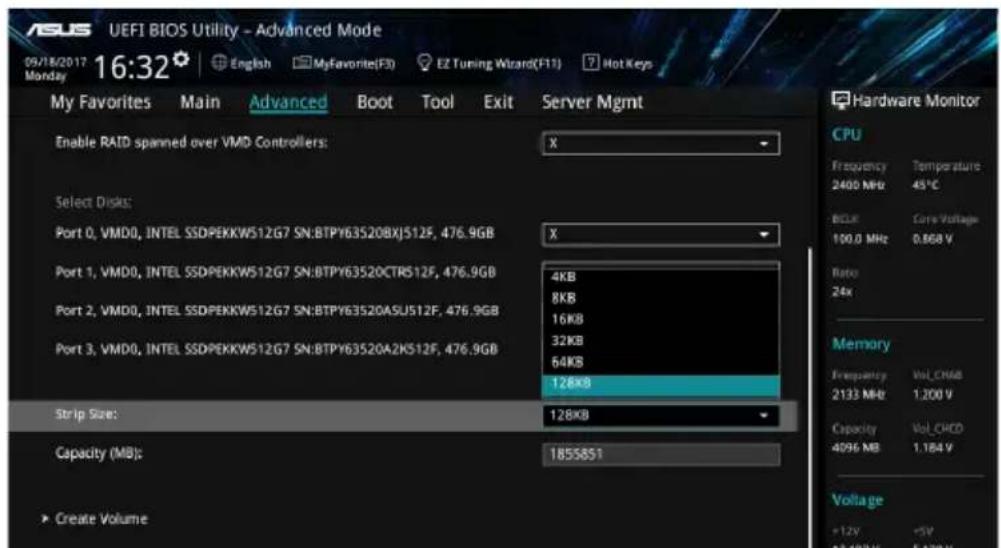The width and height of the screenshot is (1001, 548).
Task: Open the Strip Size 128KB dropdown
Action: [661, 415]
